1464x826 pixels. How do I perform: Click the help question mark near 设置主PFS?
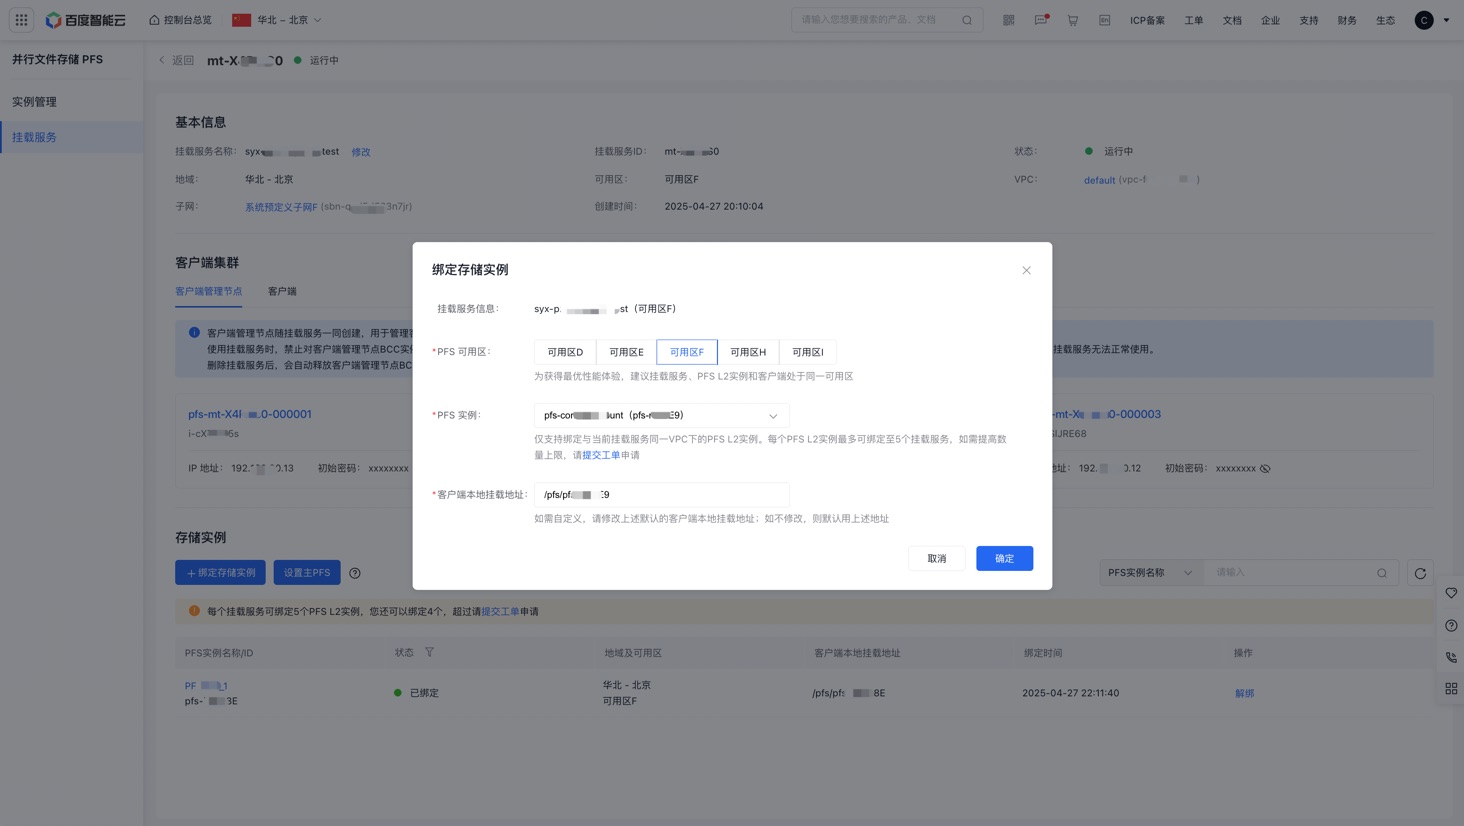355,573
